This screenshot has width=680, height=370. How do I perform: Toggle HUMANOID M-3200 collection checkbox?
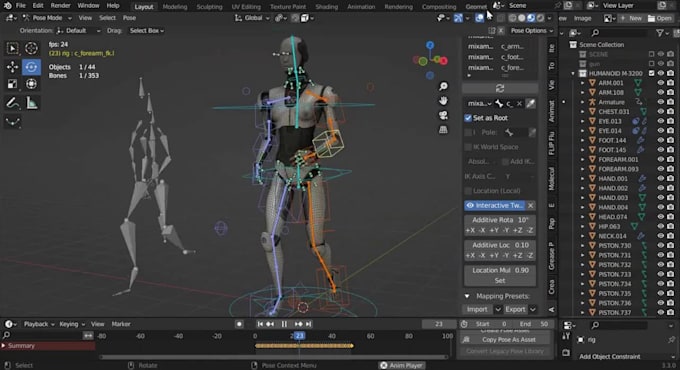coord(651,73)
